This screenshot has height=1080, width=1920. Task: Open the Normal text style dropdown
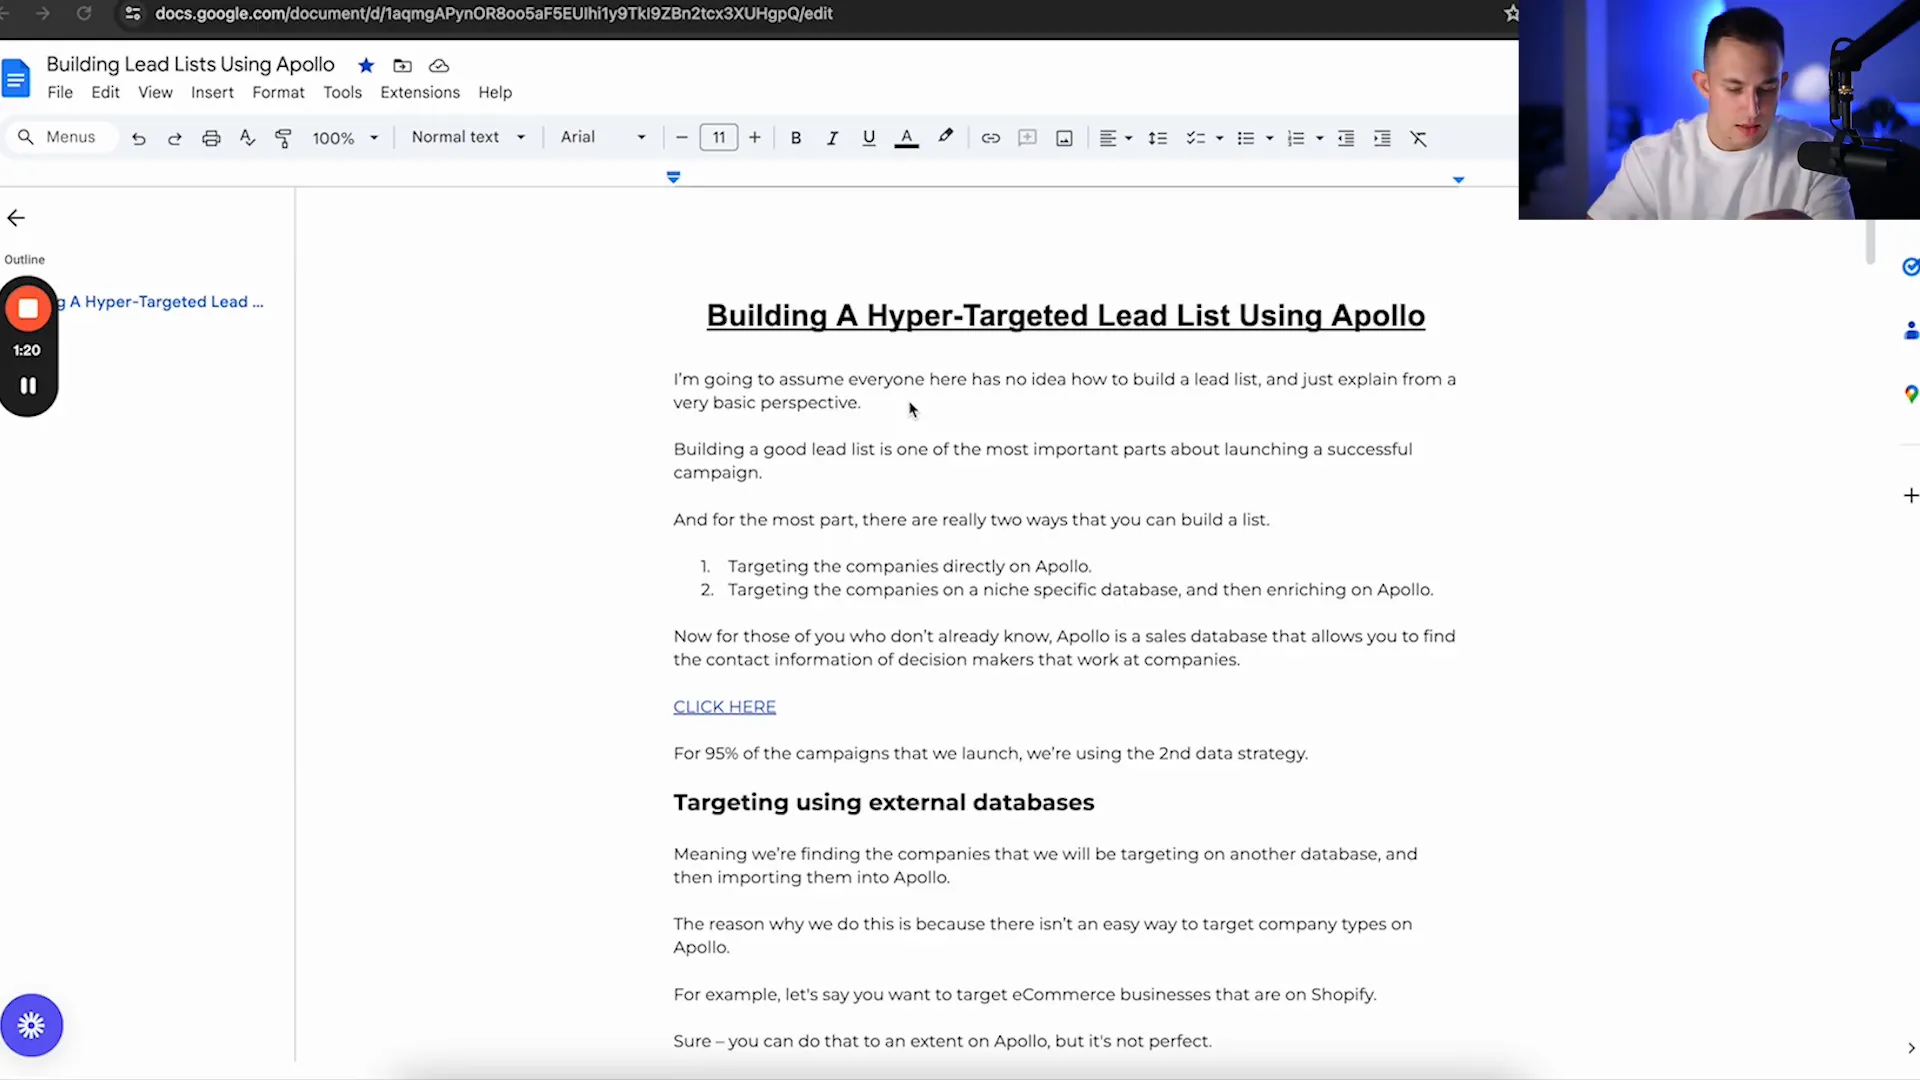click(x=468, y=137)
